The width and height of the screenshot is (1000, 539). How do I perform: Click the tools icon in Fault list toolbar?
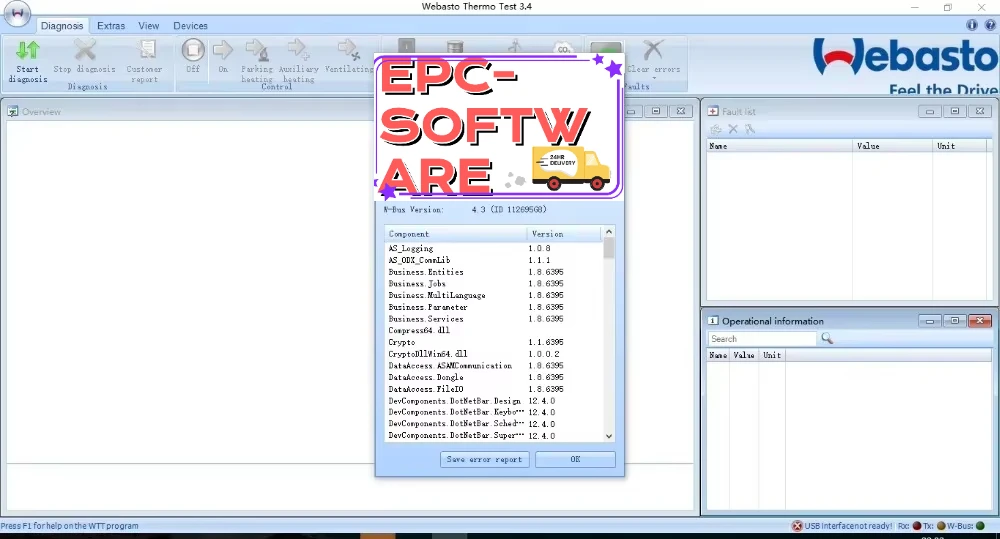[x=750, y=129]
